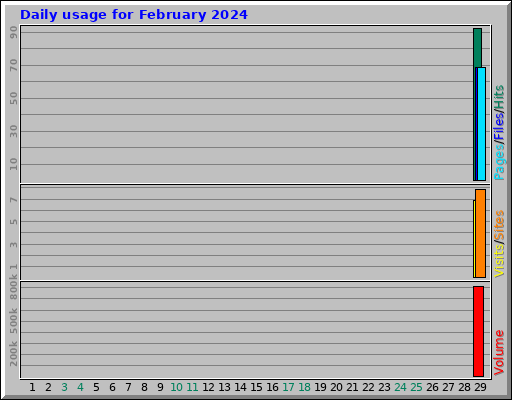Screen dimensions: 512x400
Task: Click day label 28 on x-axis
Action: pos(464,387)
